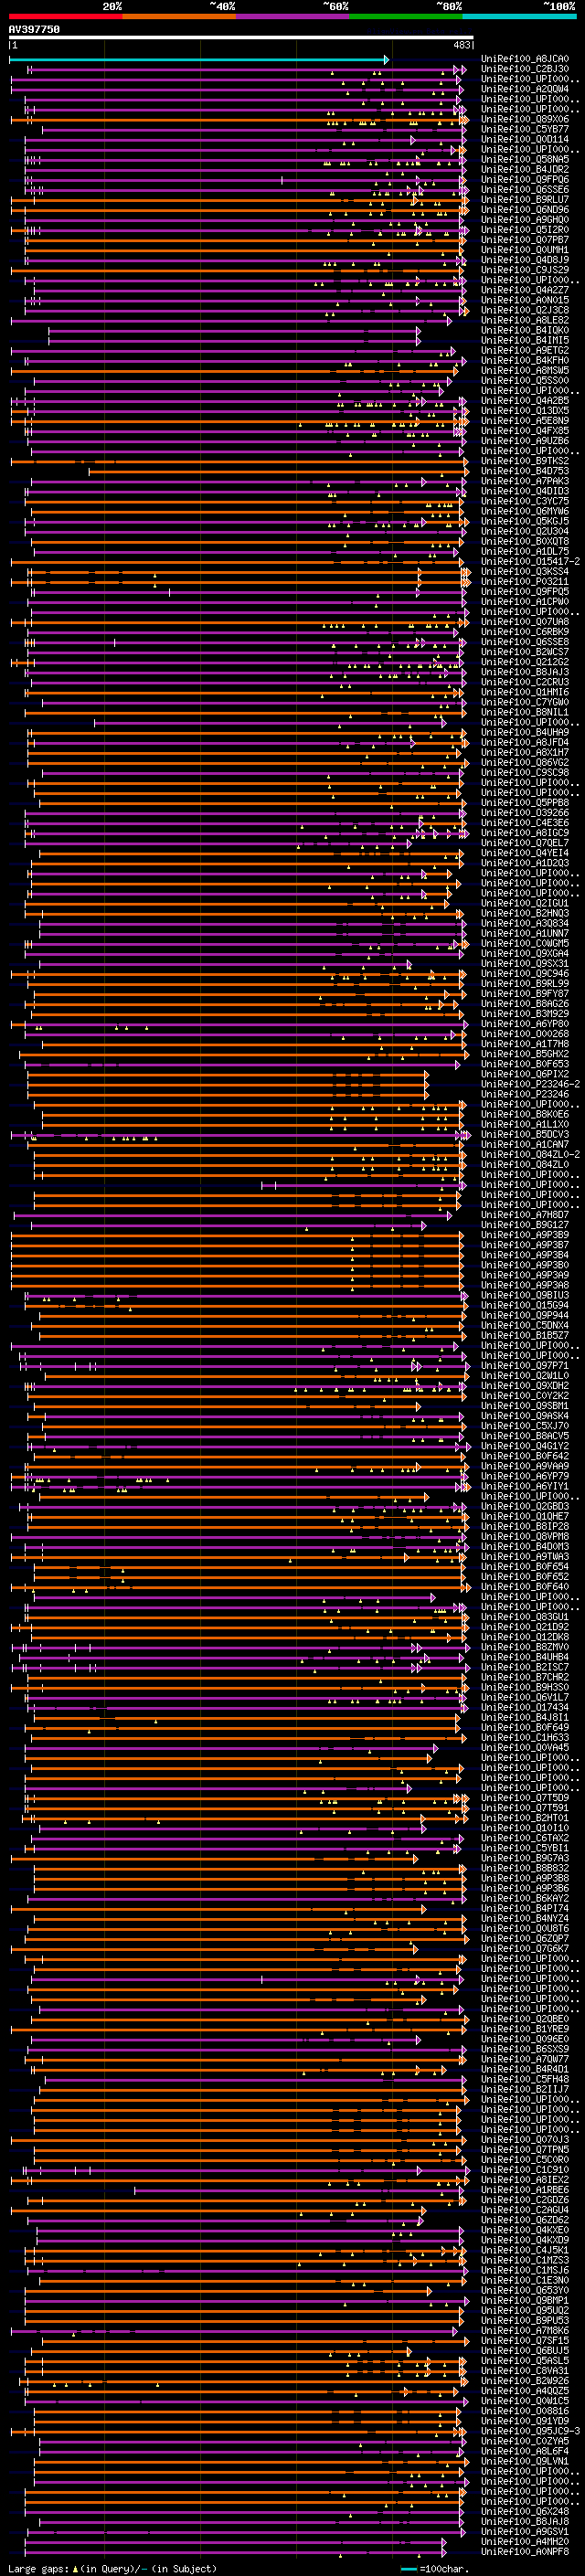Click hit label UniRef100_Q6X248
Image resolution: width=585 pixels, height=2576 pixels.
tap(525, 2511)
